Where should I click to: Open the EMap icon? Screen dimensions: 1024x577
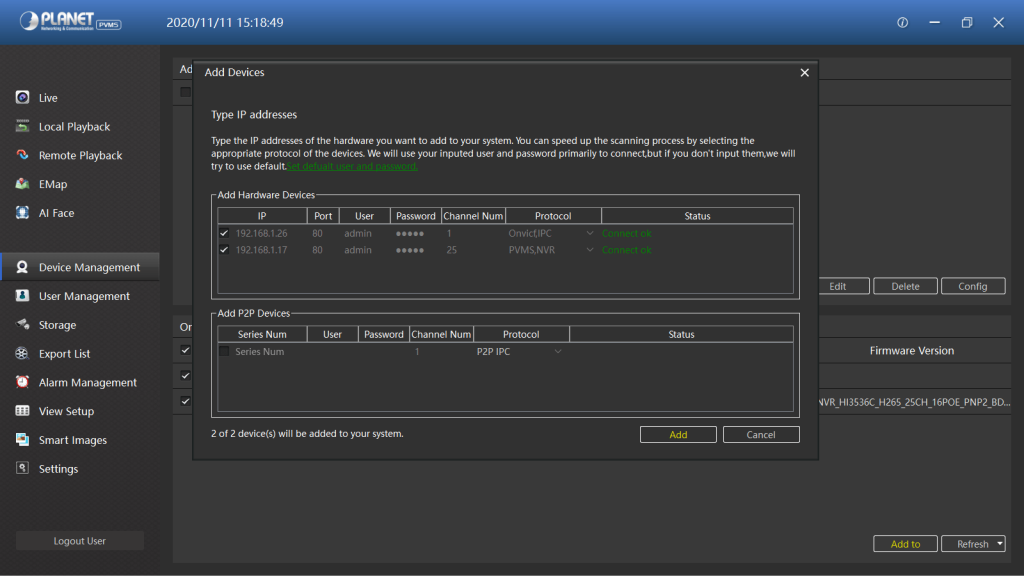click(x=22, y=183)
